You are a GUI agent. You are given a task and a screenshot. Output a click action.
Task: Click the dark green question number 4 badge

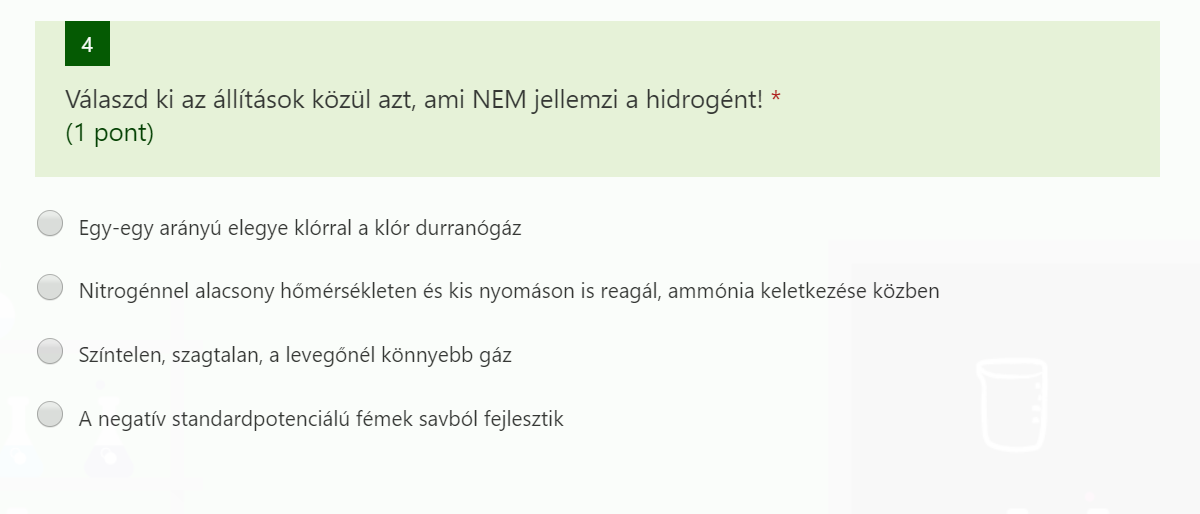[87, 44]
